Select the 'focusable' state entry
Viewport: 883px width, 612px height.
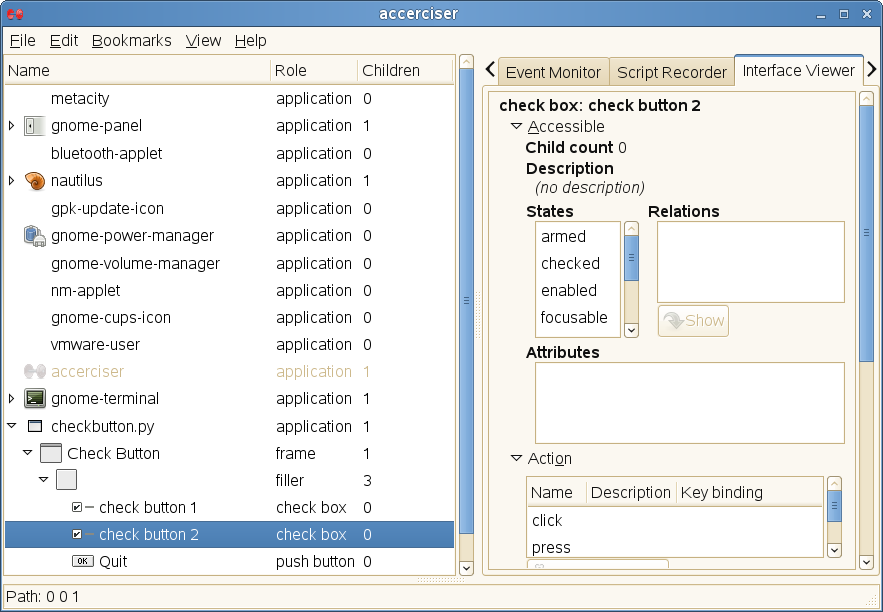tap(578, 318)
